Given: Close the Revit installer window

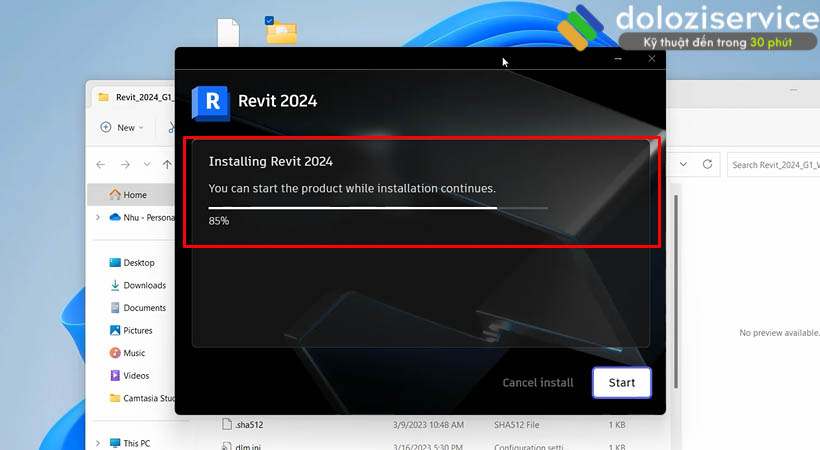Looking at the screenshot, I should (x=652, y=59).
